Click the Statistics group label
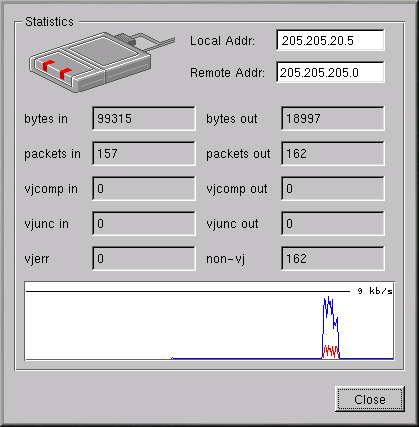 [x=49, y=22]
